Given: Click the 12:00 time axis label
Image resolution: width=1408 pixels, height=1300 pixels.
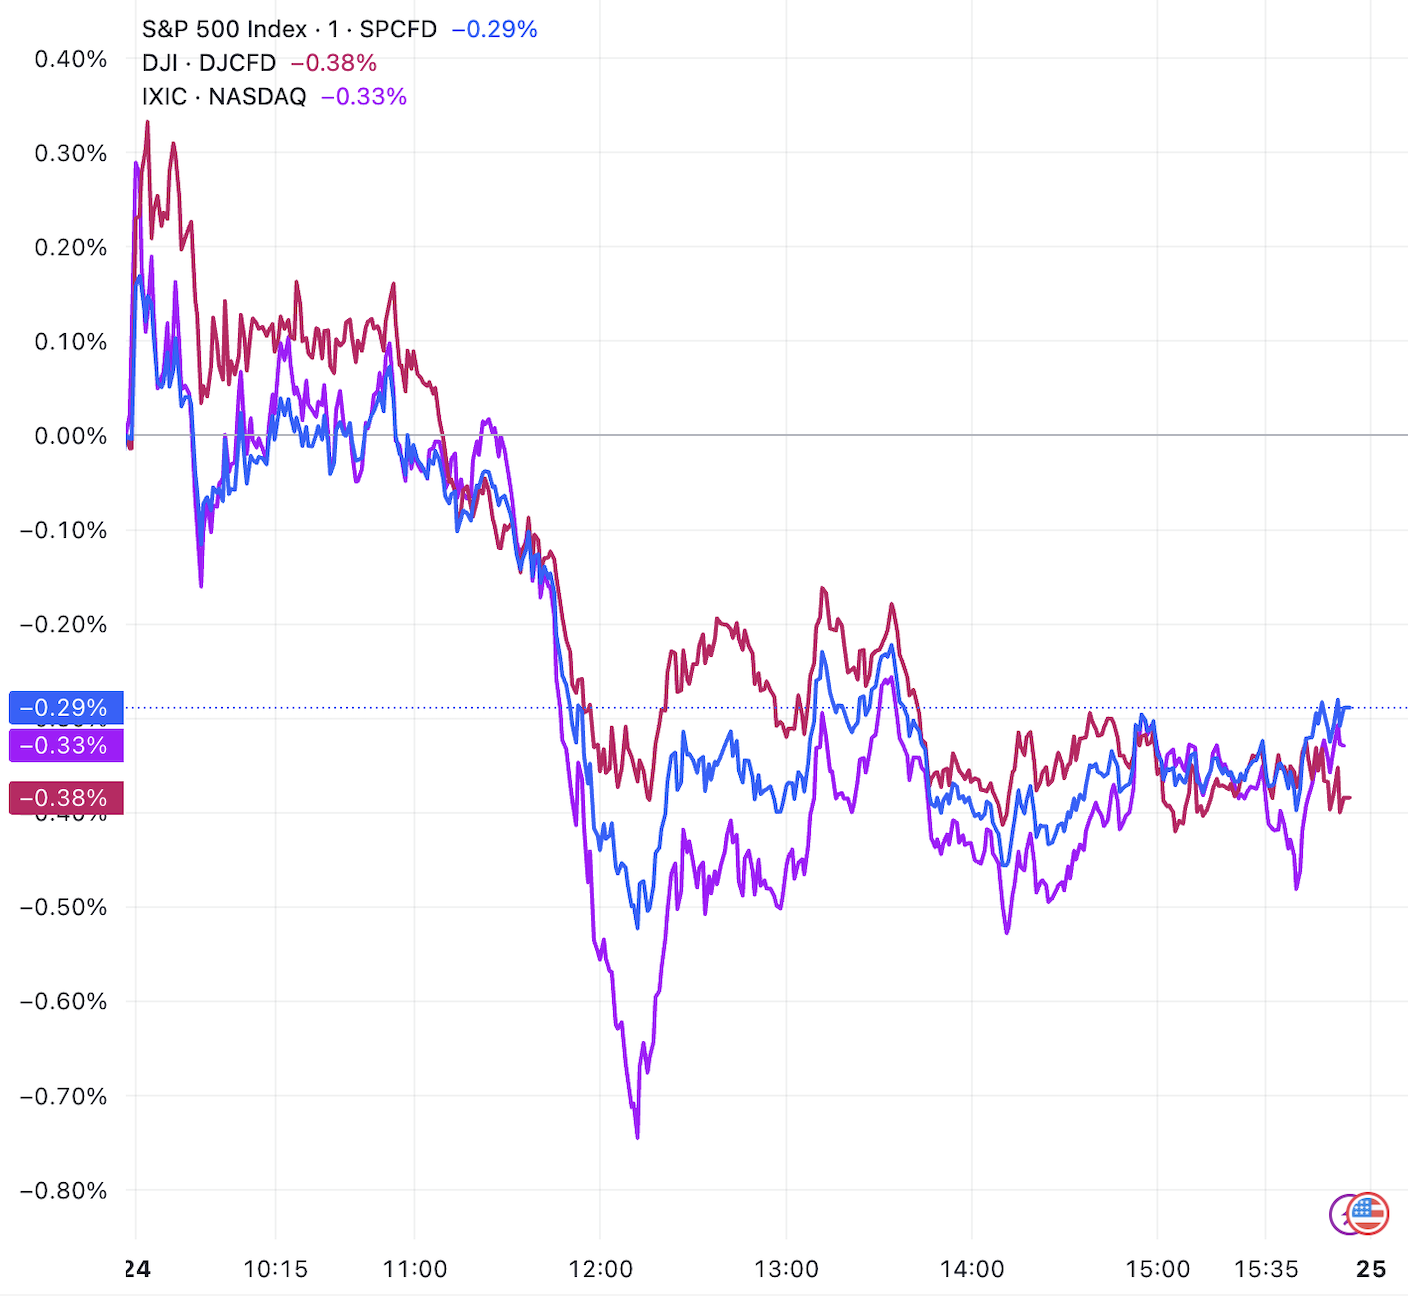Looking at the screenshot, I should click(x=600, y=1269).
